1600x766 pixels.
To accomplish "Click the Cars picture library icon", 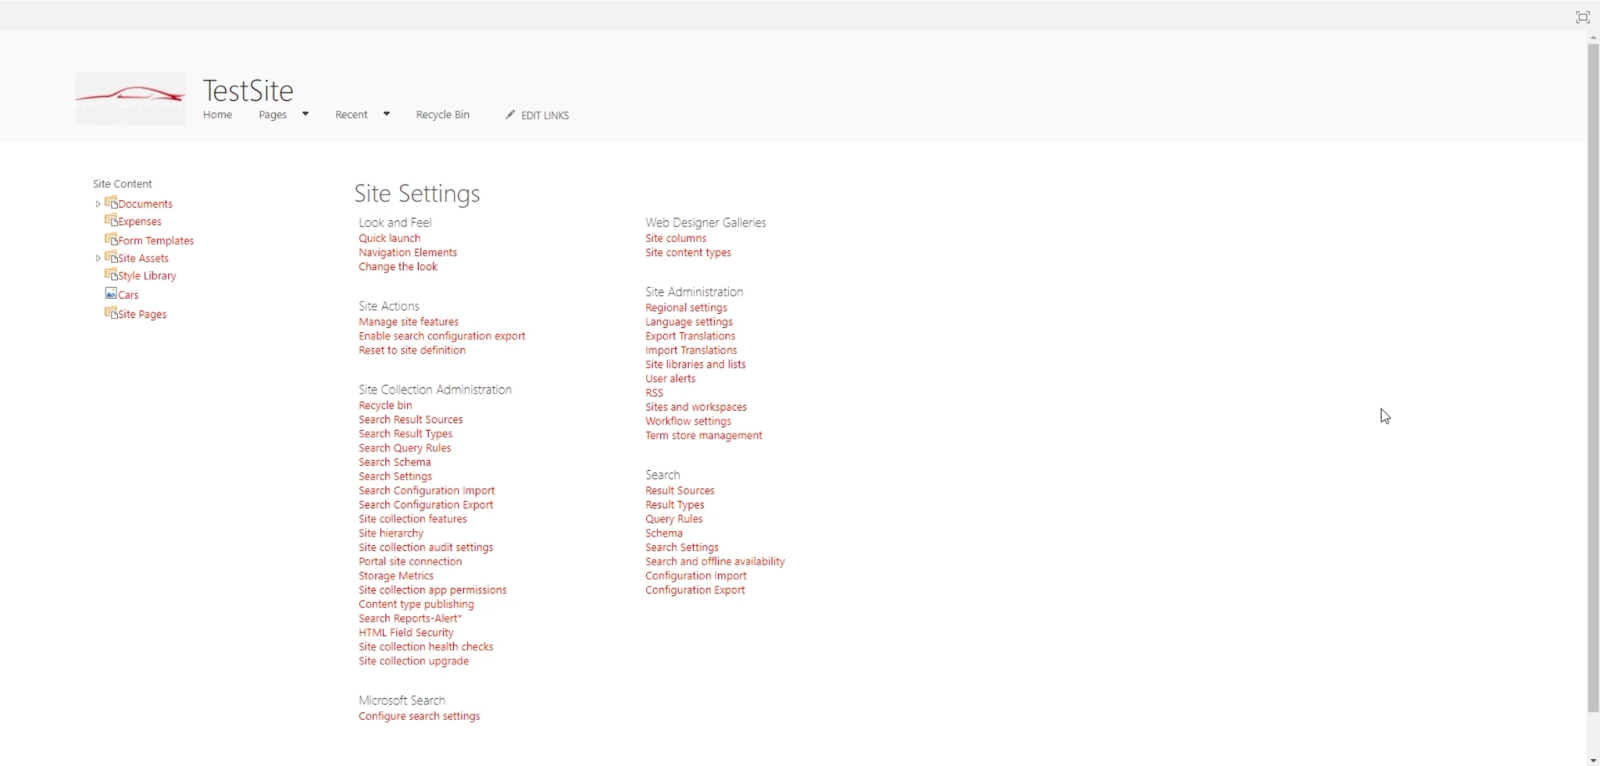I will (x=111, y=294).
